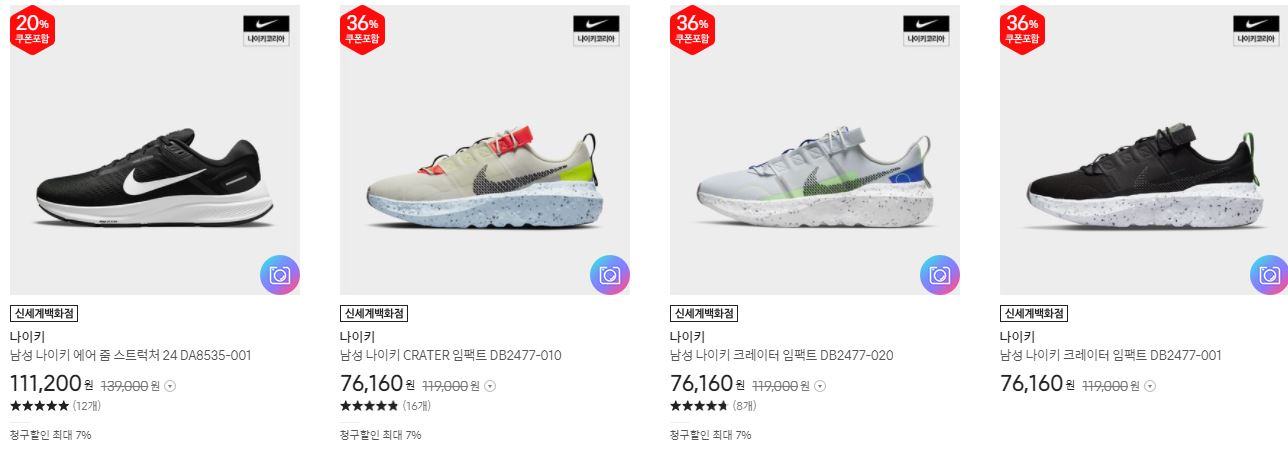Click Nike Korea logo on third product
This screenshot has width=1288, height=464.
point(926,29)
